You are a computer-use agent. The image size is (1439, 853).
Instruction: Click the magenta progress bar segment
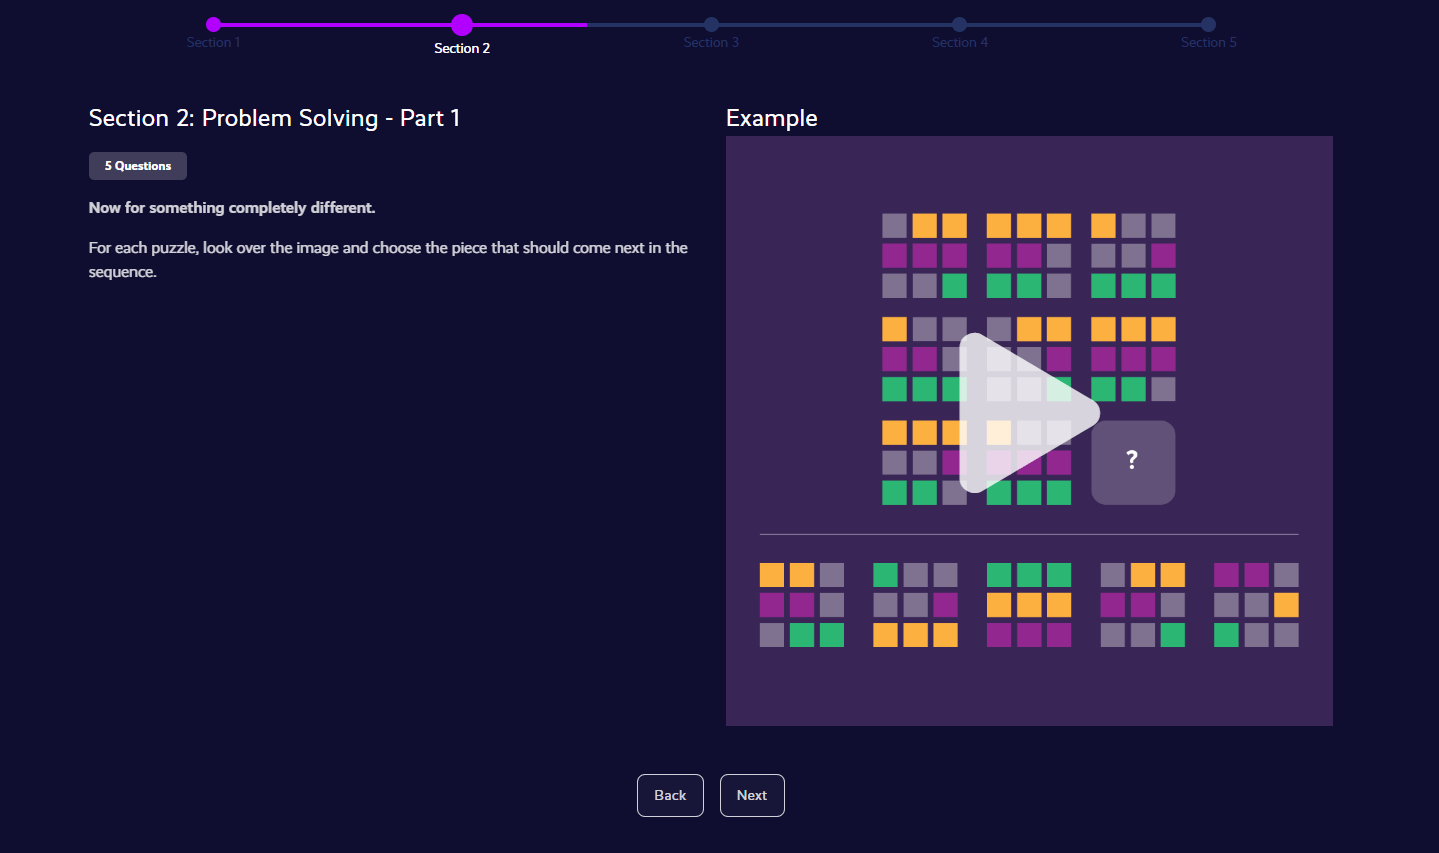click(330, 25)
